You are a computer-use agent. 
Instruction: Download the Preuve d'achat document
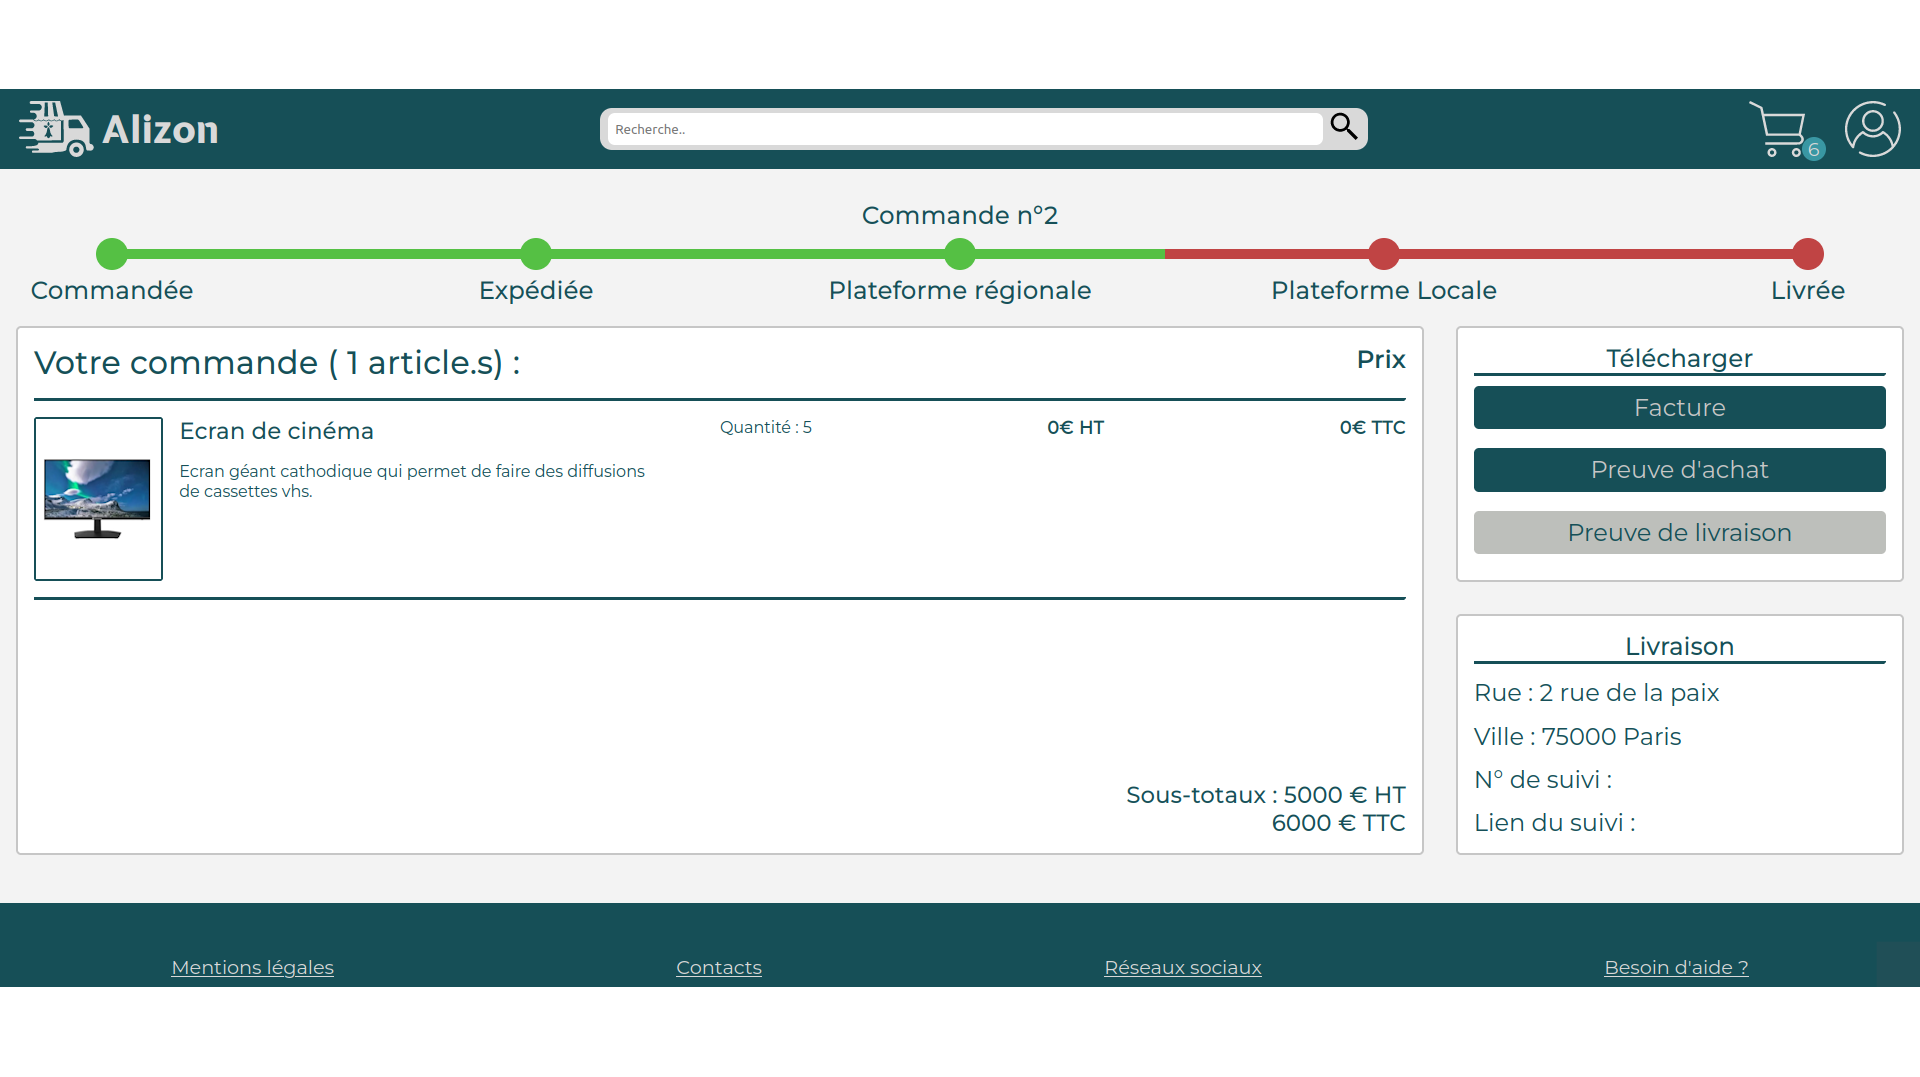click(1679, 470)
